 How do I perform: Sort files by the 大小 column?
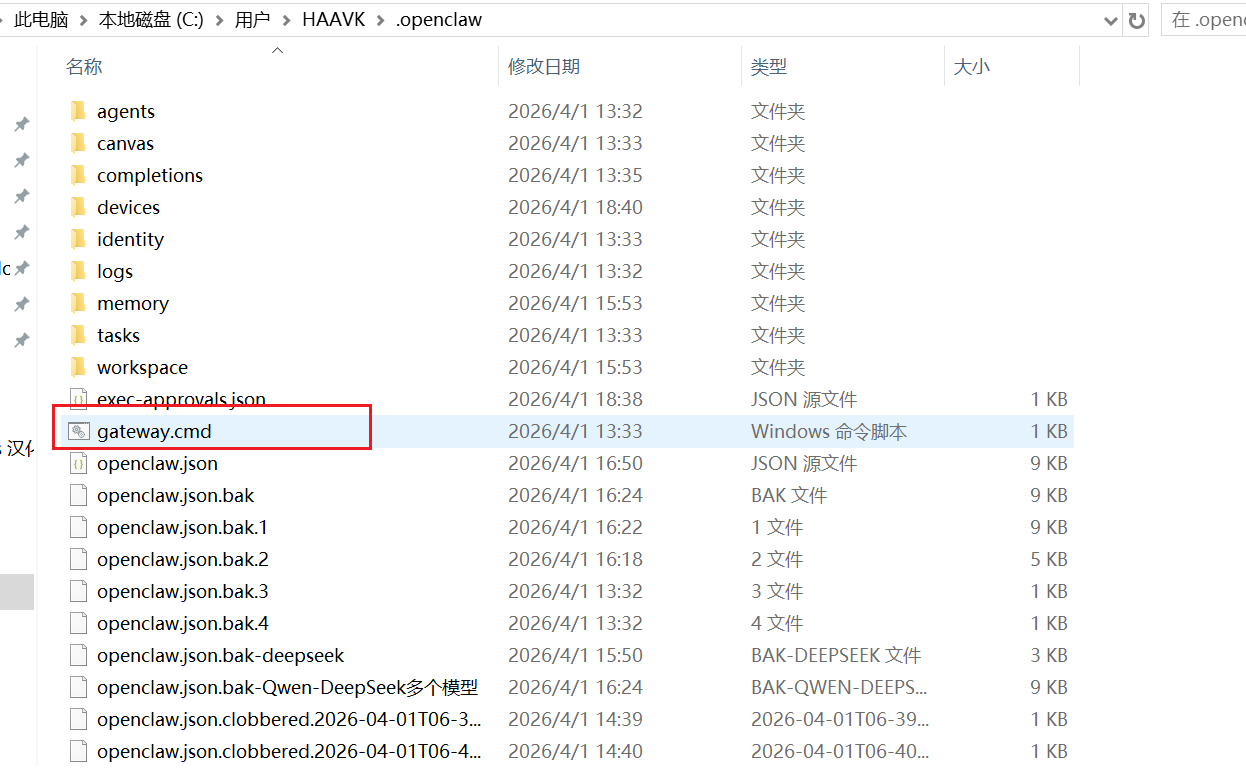pos(972,66)
